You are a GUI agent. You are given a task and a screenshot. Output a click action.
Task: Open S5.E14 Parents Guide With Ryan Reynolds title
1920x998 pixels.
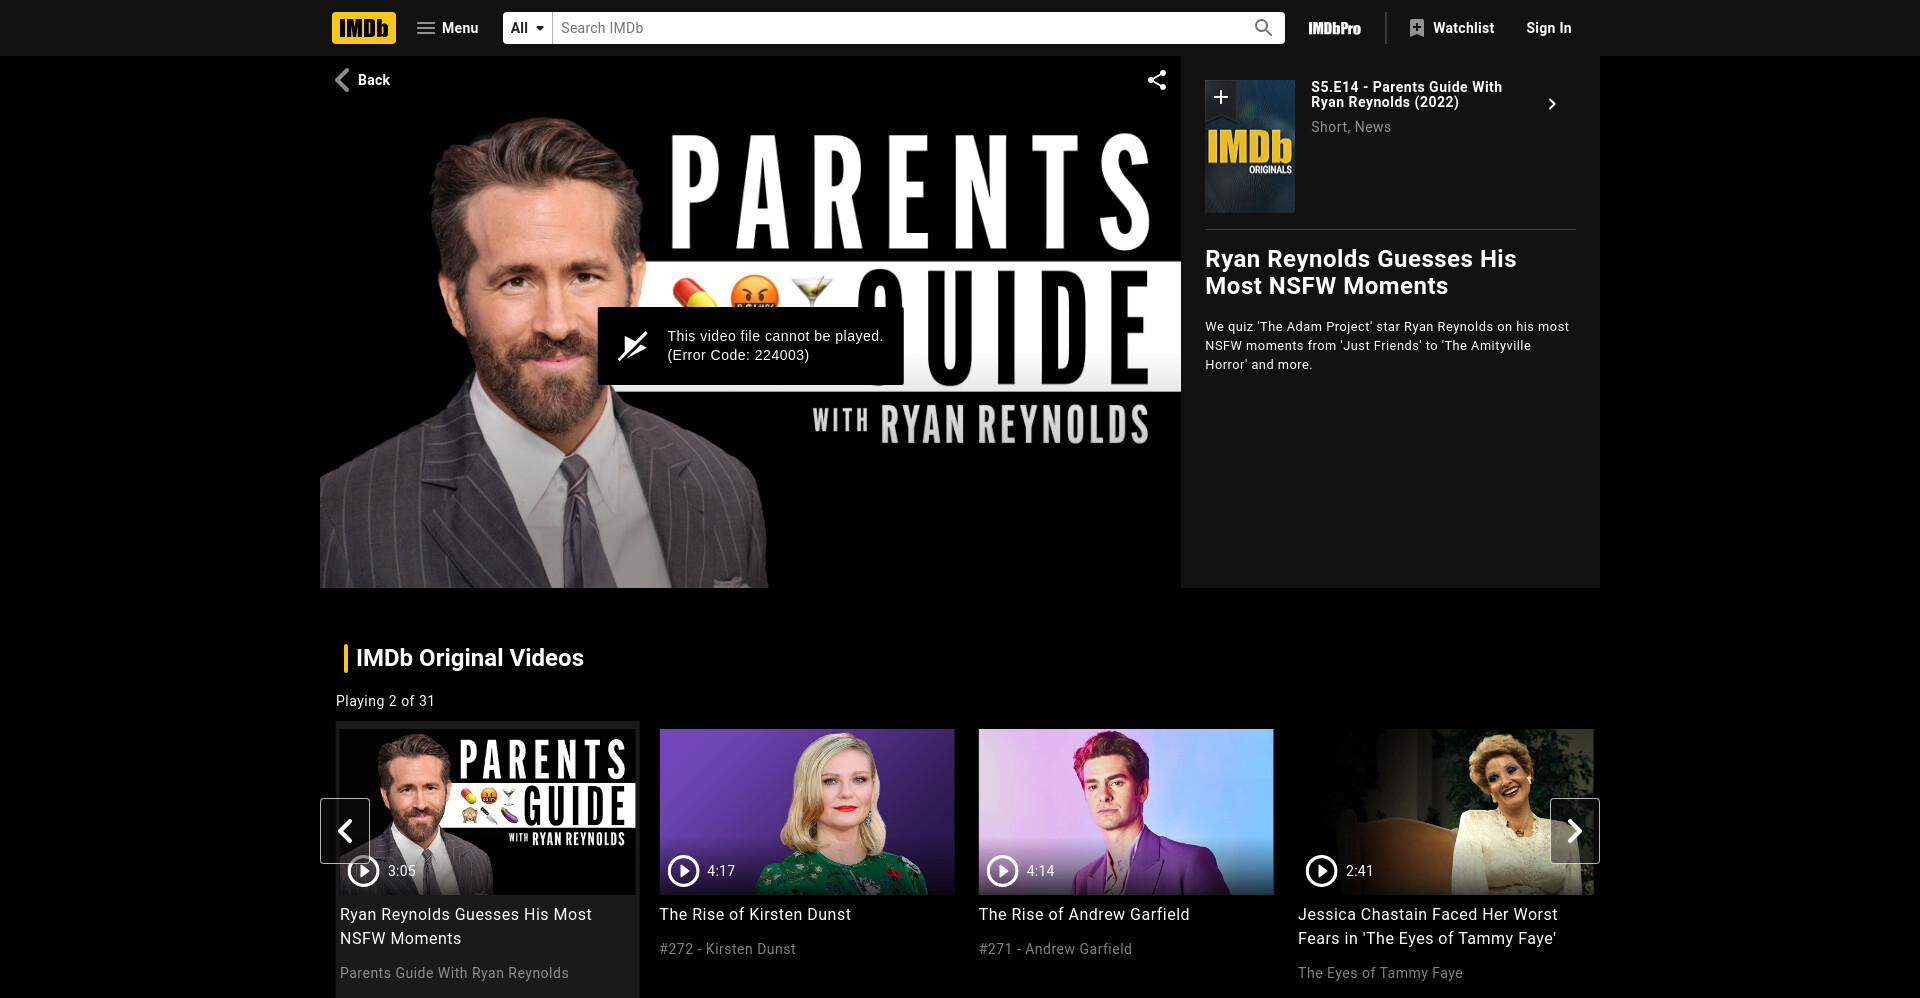tap(1407, 94)
